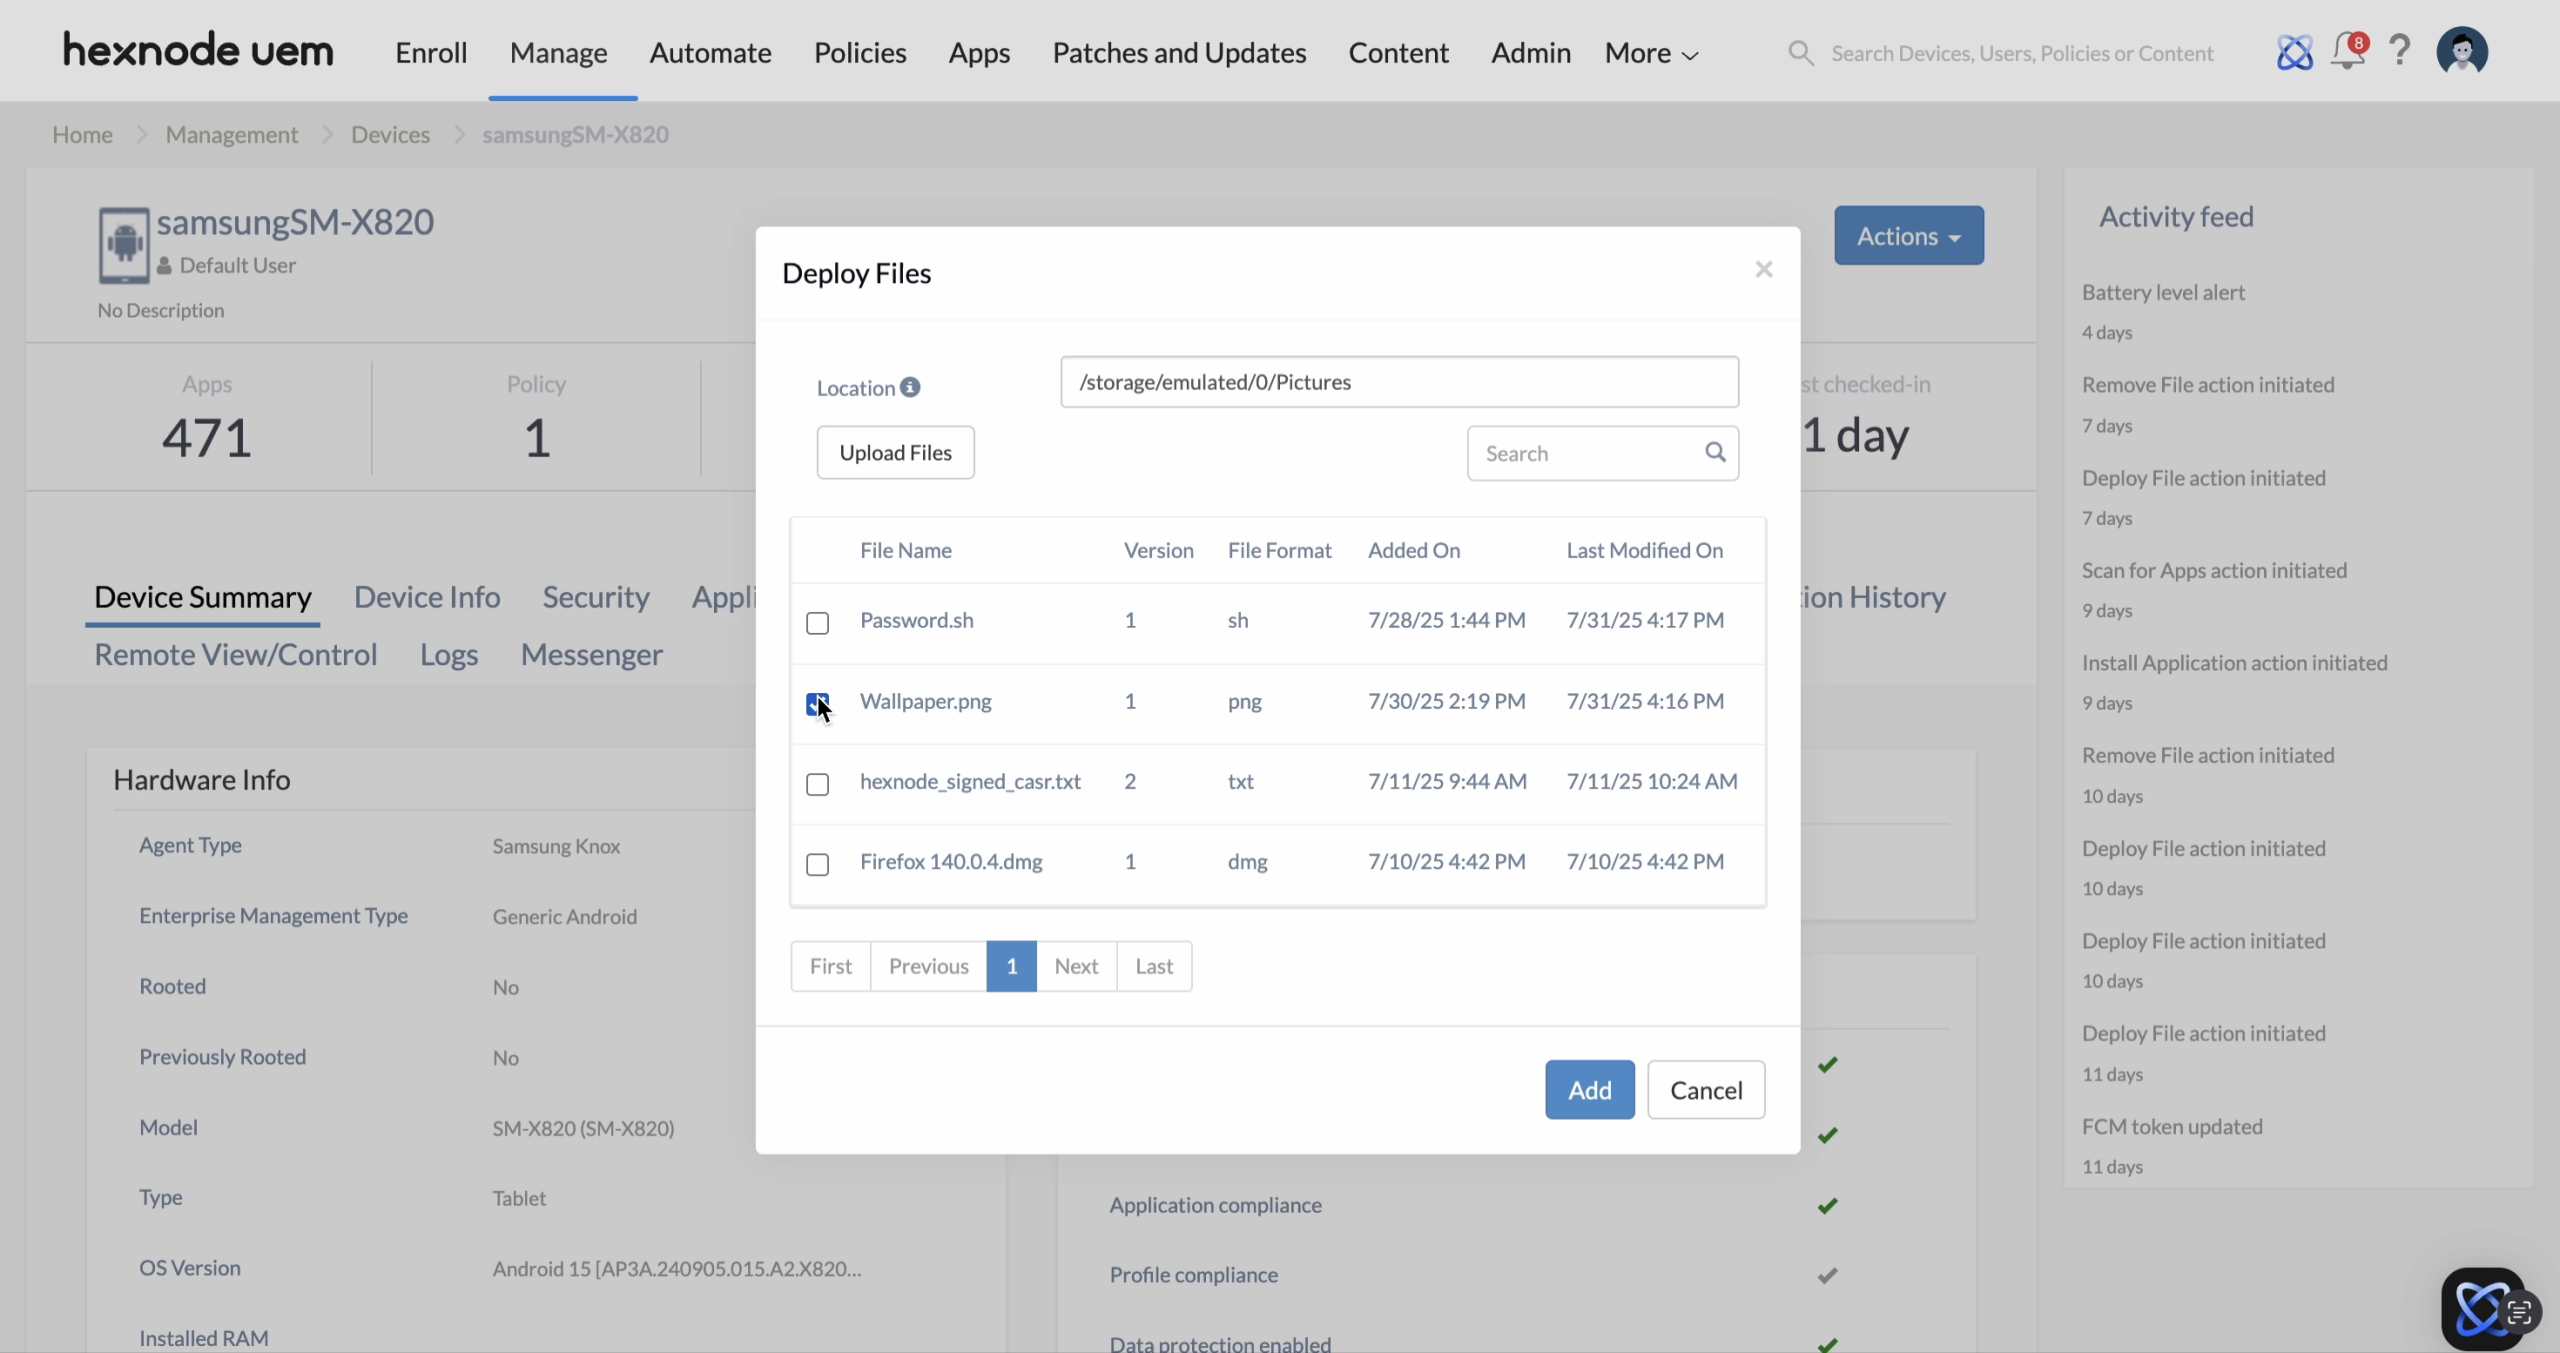The height and width of the screenshot is (1353, 2560).
Task: Click the Location info icon
Action: tap(910, 387)
